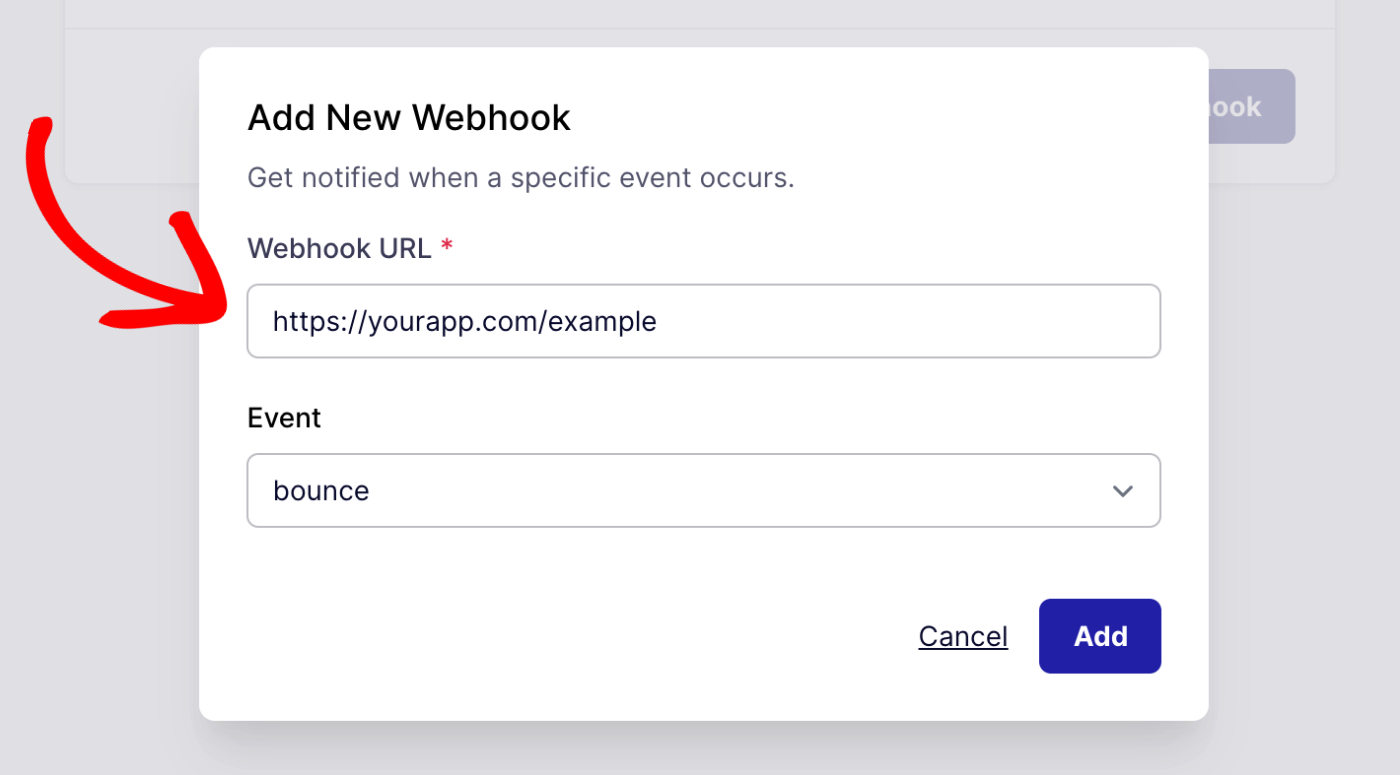Click the Add button to save the webhook
The image size is (1400, 775).
[1099, 635]
